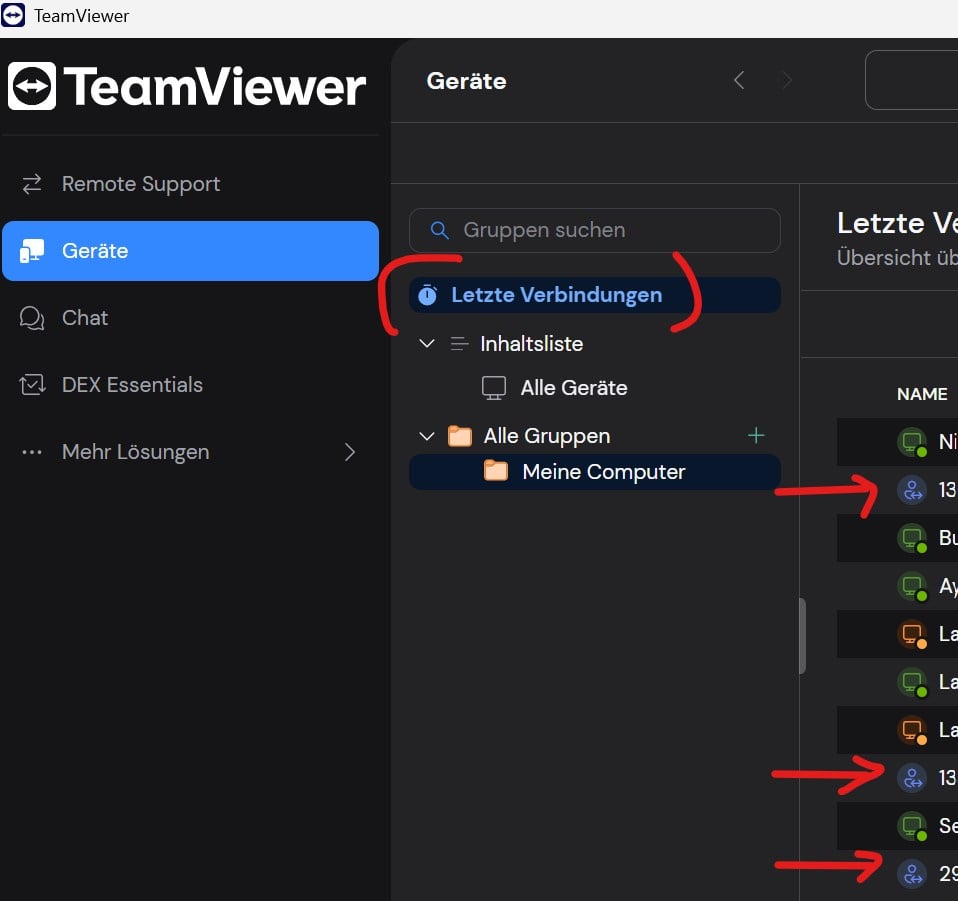
Task: Collapse the Alle Gruppen tree
Action: pyautogui.click(x=427, y=436)
